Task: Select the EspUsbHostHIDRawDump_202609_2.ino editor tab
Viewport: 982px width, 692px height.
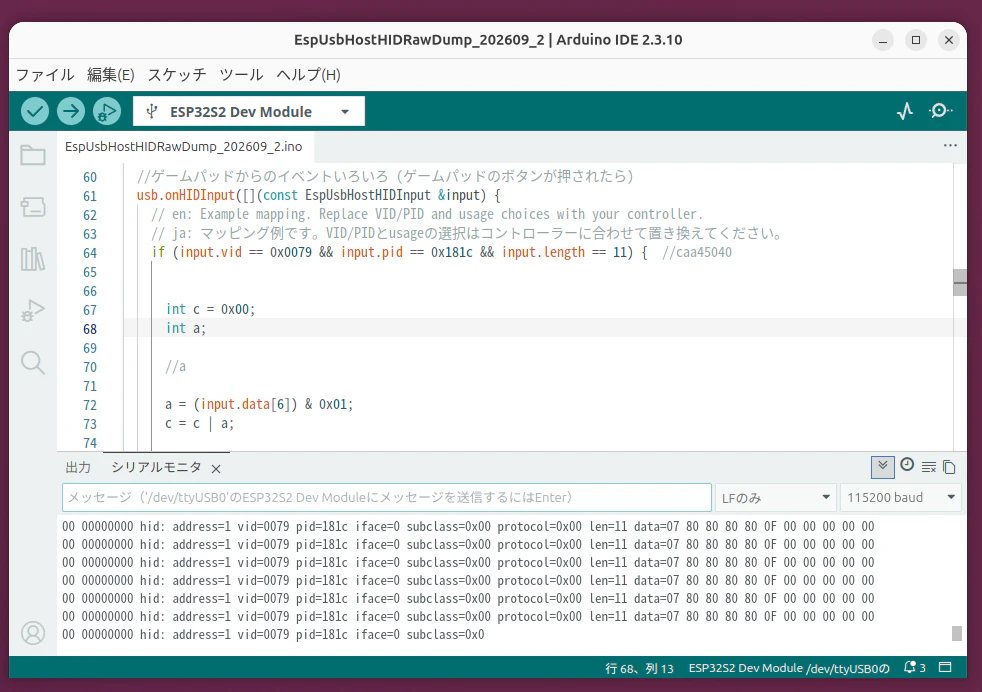Action: tap(183, 147)
